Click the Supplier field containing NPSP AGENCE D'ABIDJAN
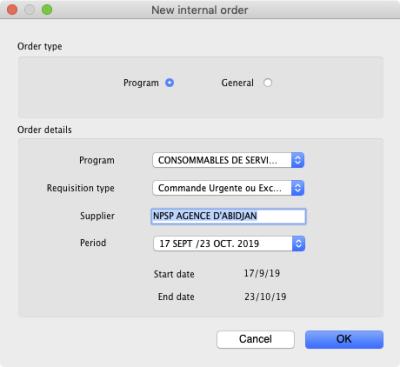The height and width of the screenshot is (367, 400). pyautogui.click(x=228, y=216)
